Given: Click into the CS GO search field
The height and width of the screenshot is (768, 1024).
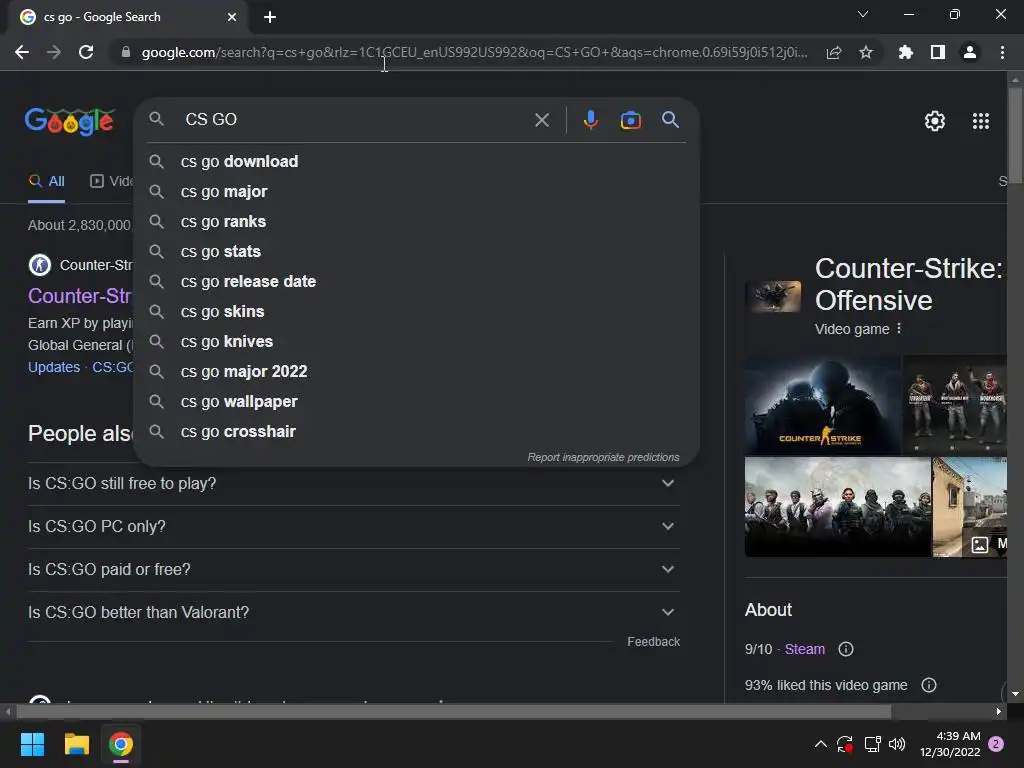Looking at the screenshot, I should (353, 120).
